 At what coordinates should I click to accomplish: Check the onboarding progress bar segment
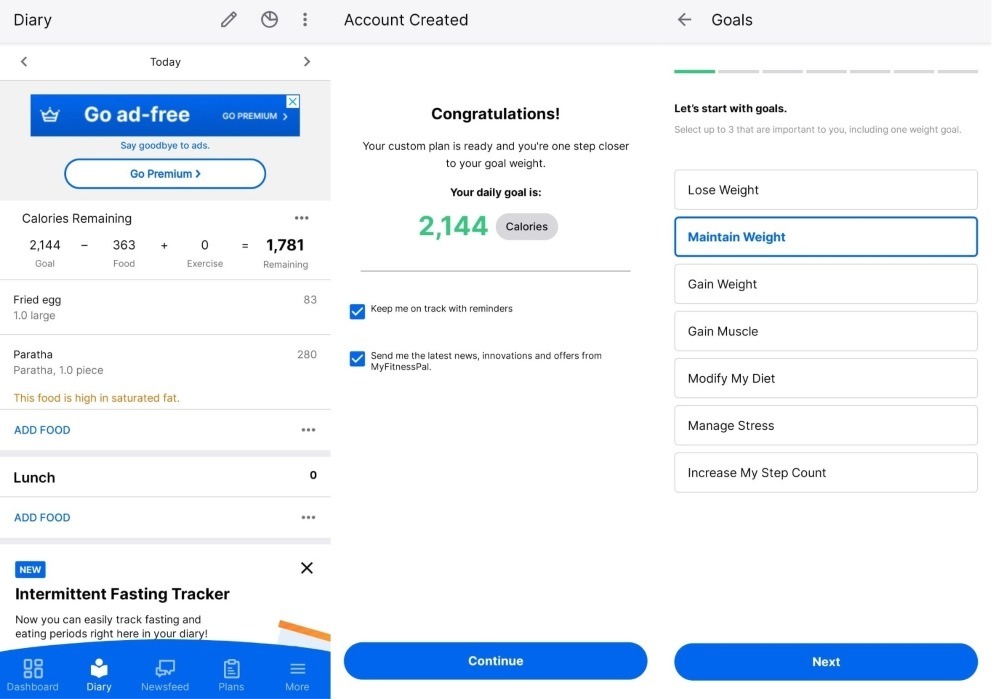point(694,73)
